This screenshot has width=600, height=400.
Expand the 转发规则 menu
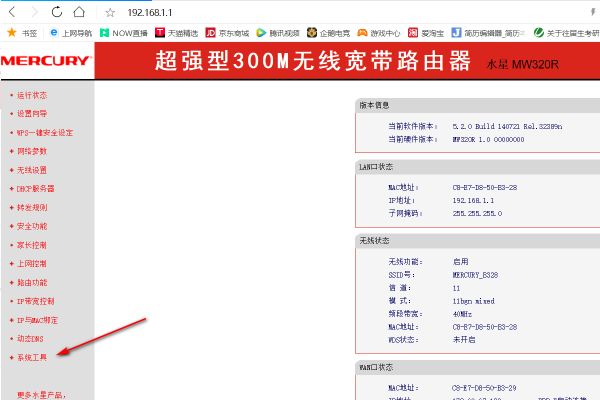pos(32,207)
